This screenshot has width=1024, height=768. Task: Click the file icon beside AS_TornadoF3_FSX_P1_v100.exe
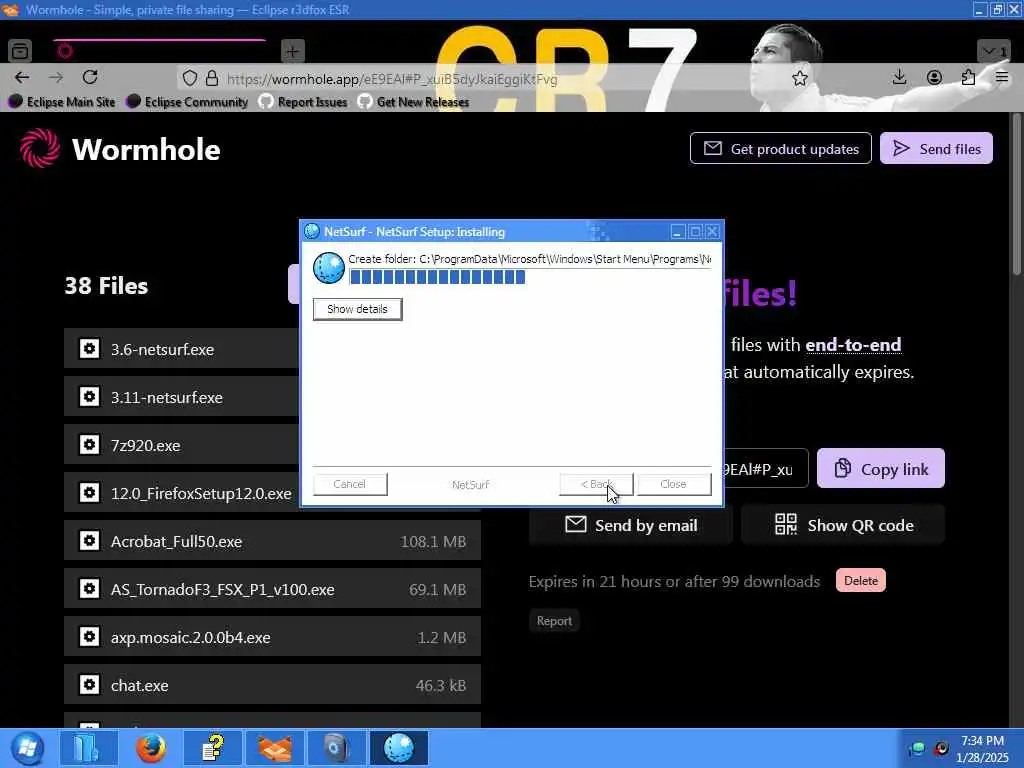click(89, 589)
